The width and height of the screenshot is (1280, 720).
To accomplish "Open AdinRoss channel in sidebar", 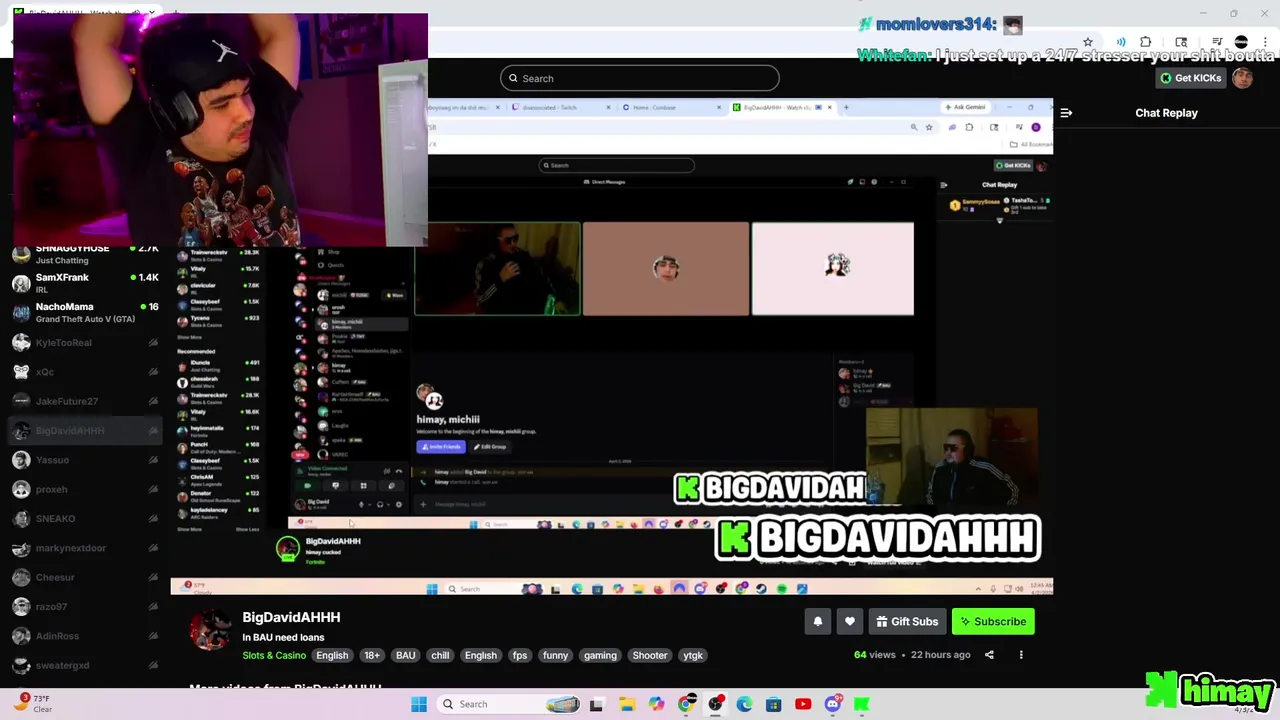I will click(x=86, y=636).
